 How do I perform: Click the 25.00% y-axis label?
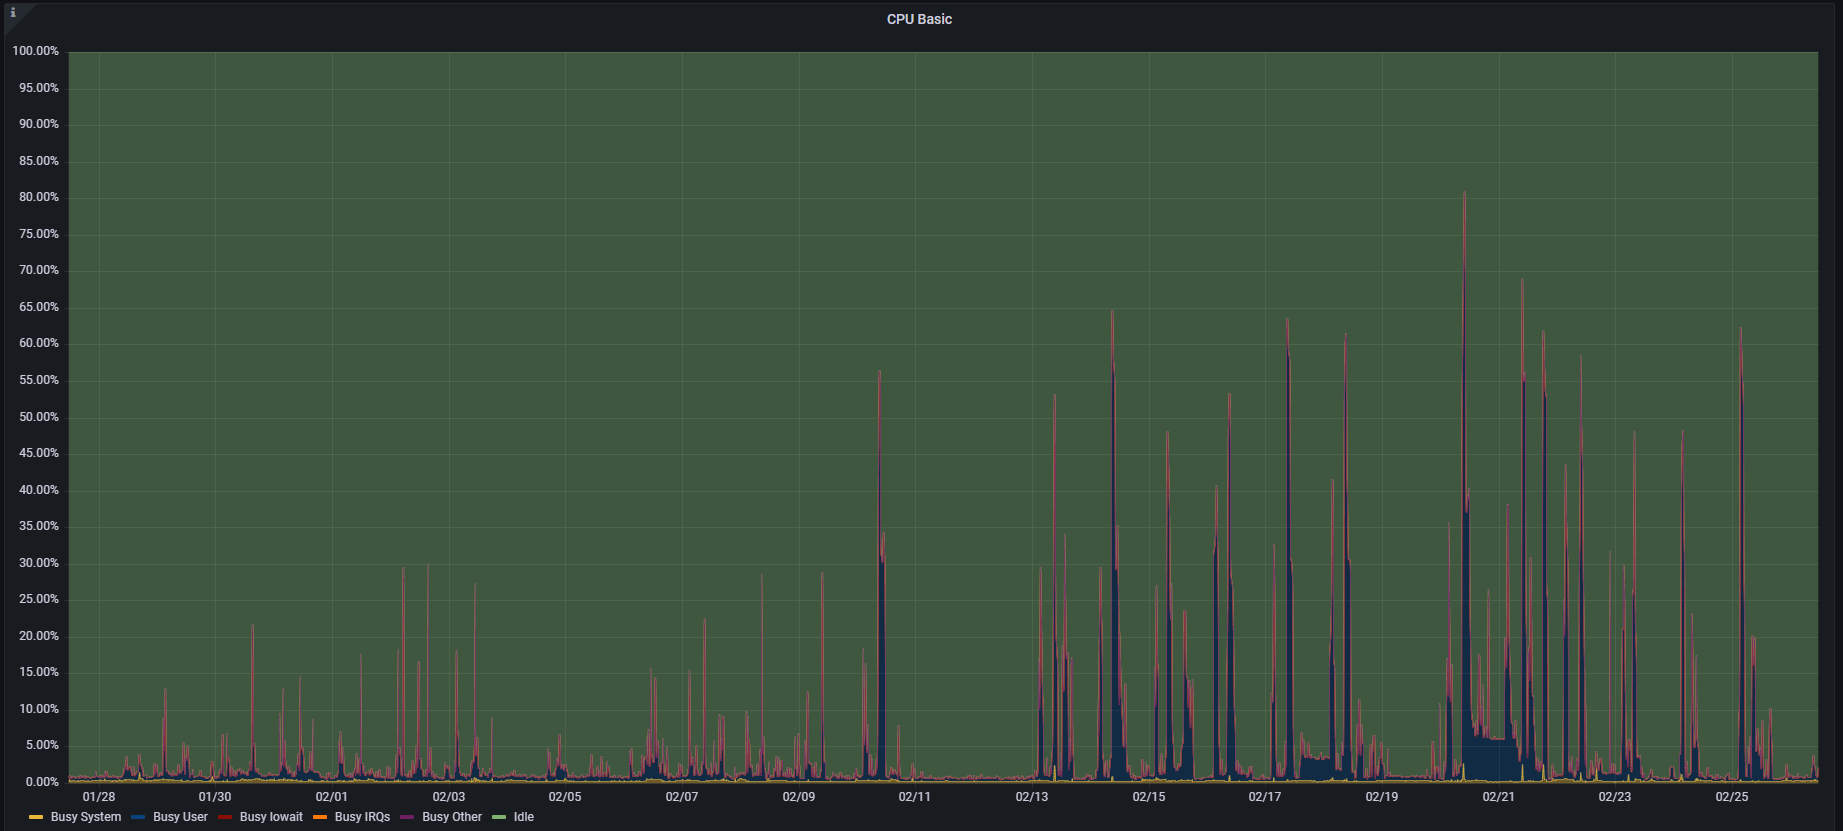39,599
